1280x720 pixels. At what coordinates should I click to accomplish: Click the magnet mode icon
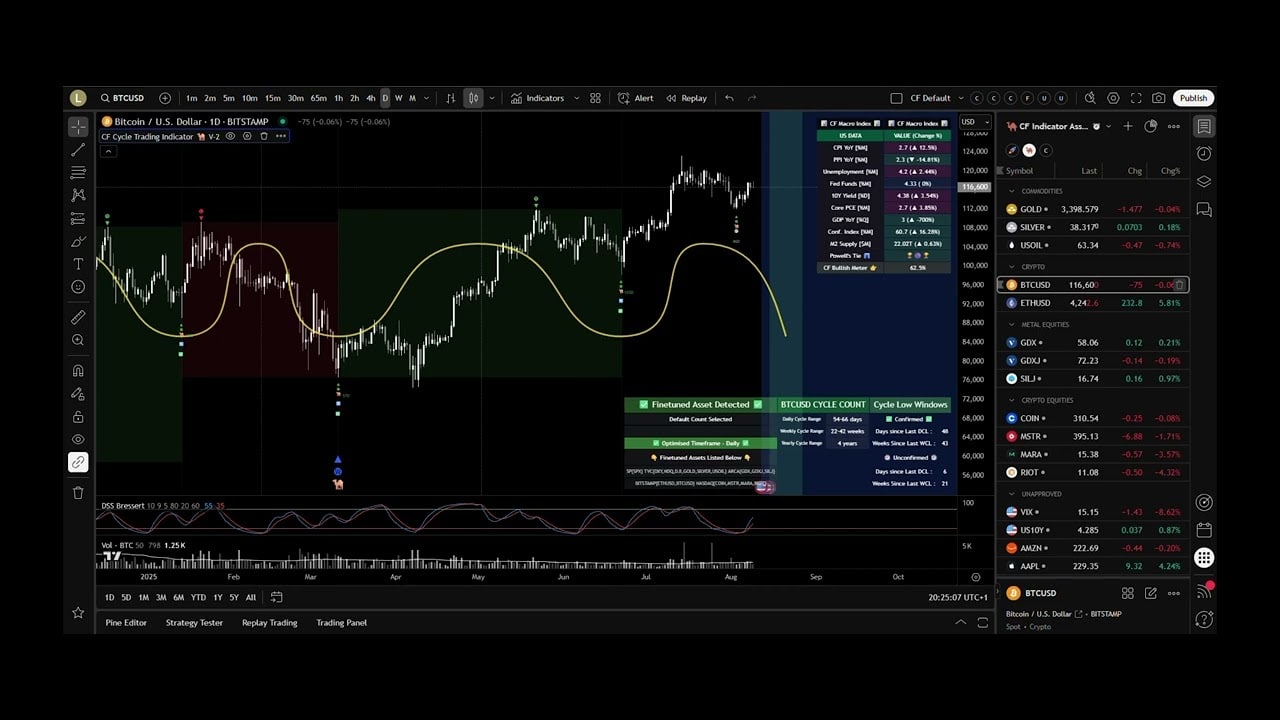tap(78, 371)
